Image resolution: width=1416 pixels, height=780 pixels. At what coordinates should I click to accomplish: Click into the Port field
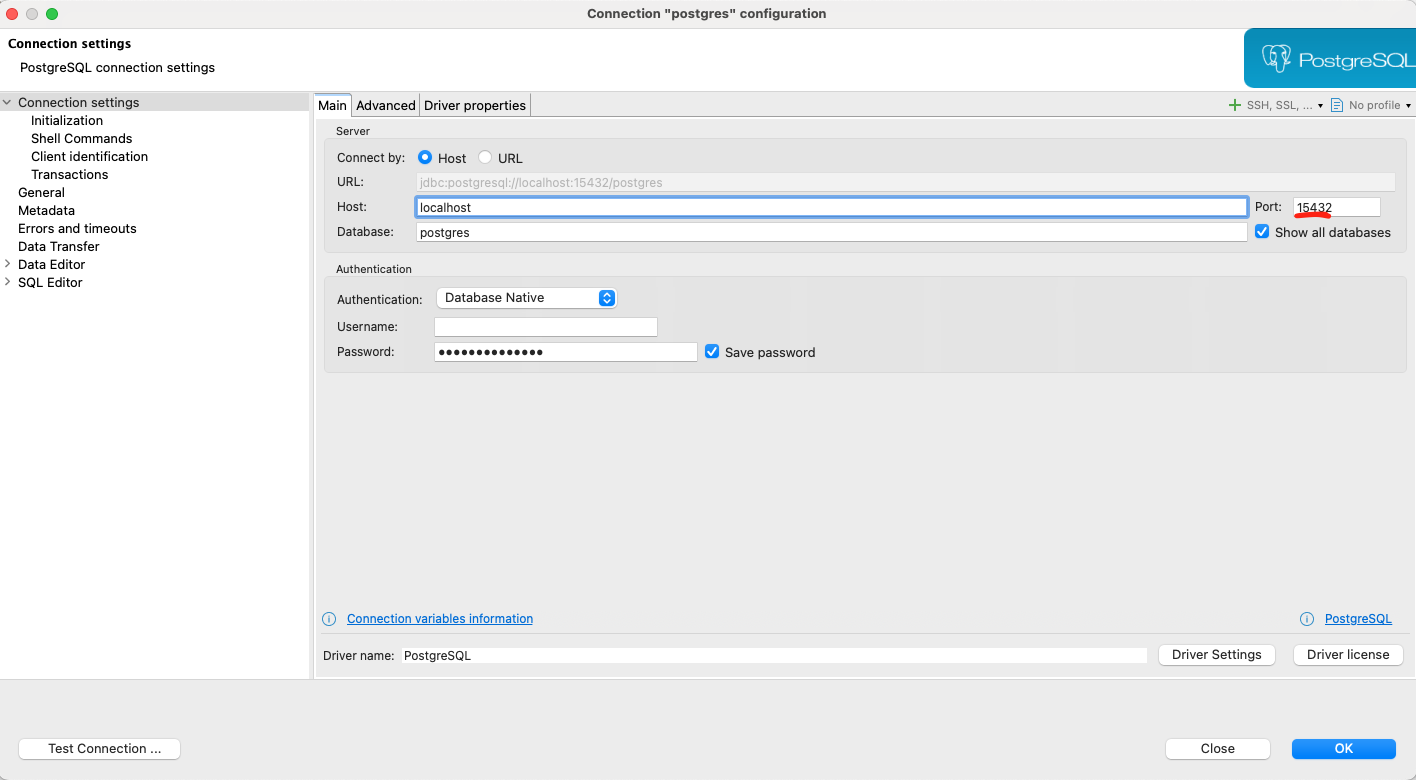coord(1336,207)
